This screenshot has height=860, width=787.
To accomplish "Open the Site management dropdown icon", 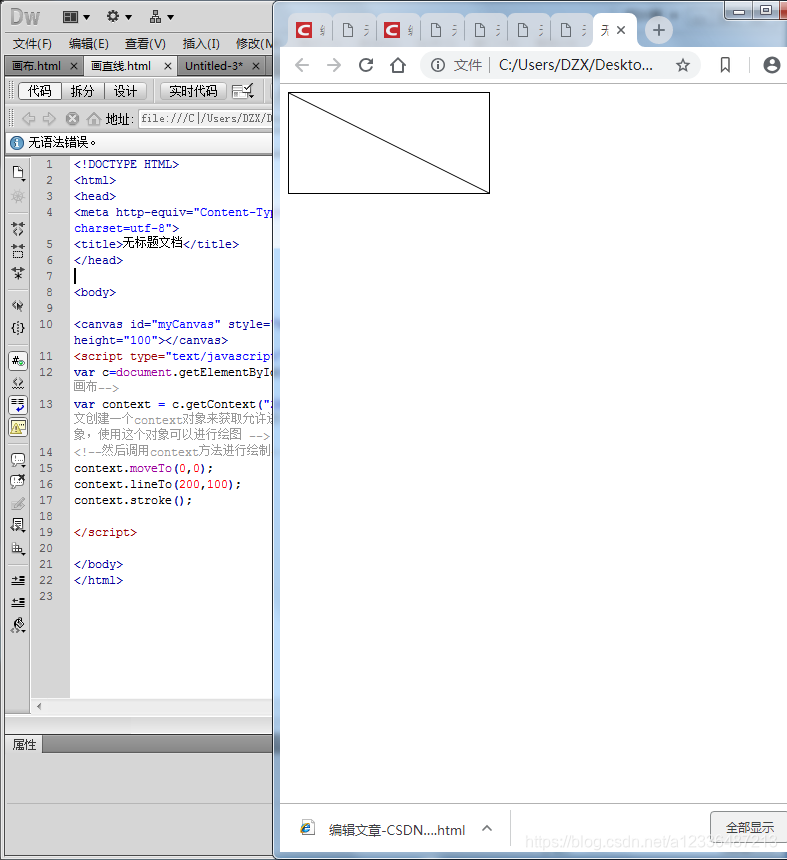I will (161, 17).
